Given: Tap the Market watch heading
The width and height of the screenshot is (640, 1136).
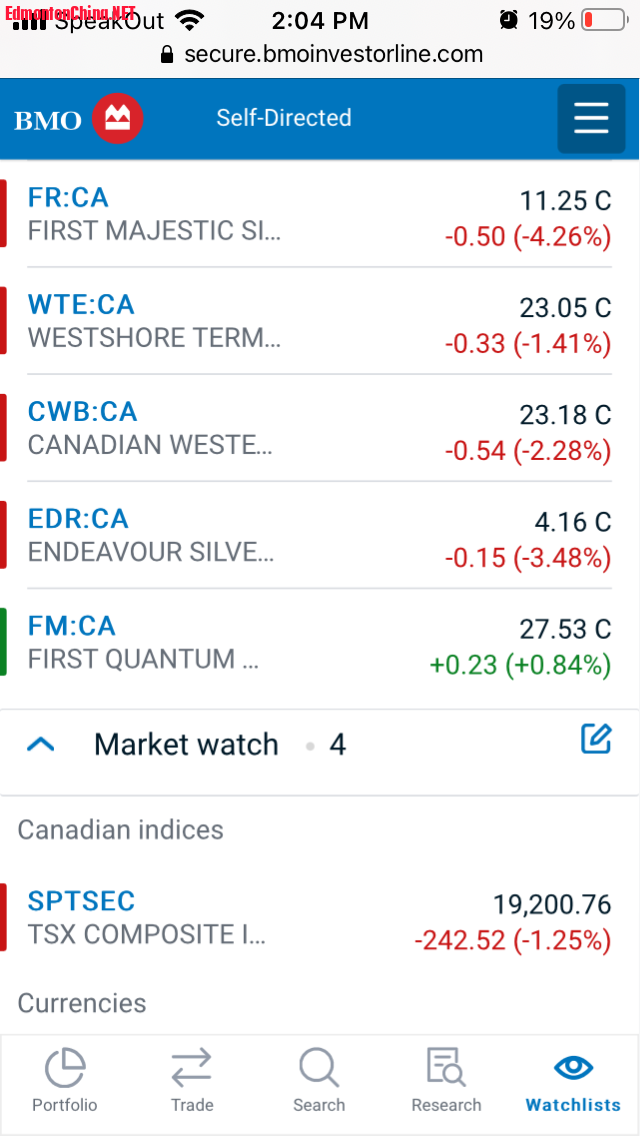Looking at the screenshot, I should click(186, 745).
